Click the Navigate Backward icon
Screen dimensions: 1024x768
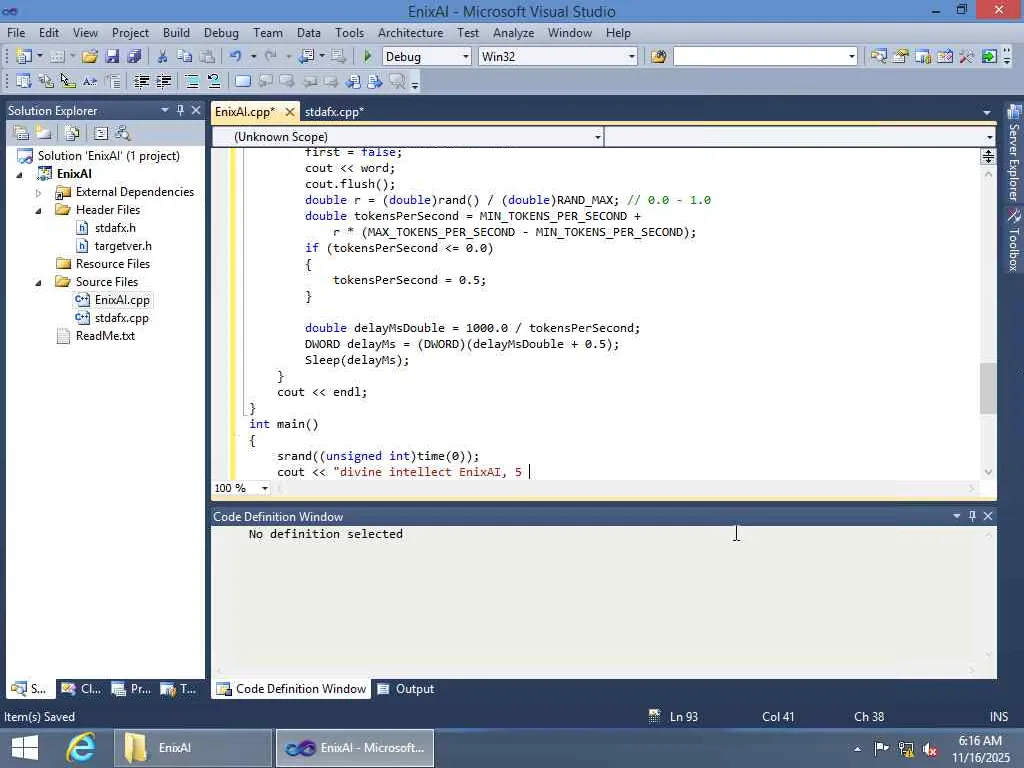[306, 57]
